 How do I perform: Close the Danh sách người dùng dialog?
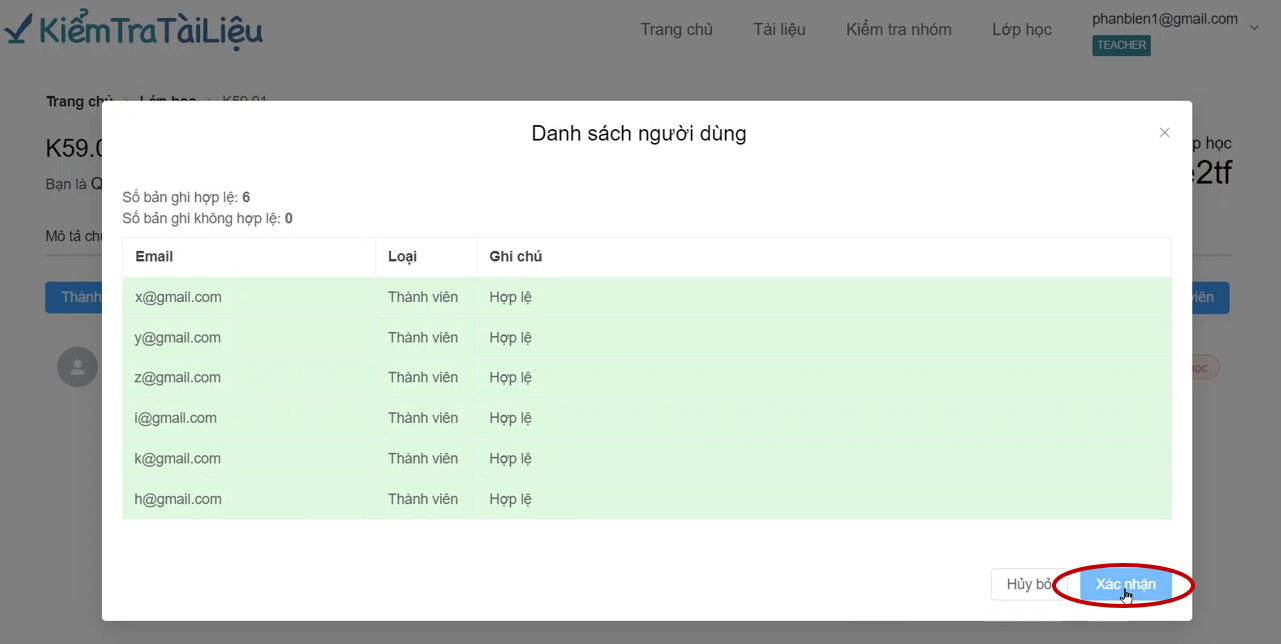1164,133
